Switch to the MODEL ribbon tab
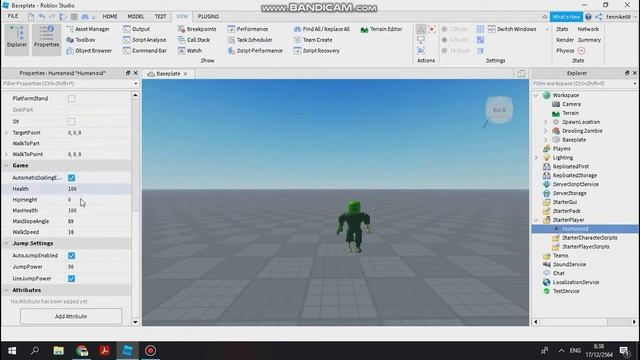The height and width of the screenshot is (360, 640). tap(136, 16)
